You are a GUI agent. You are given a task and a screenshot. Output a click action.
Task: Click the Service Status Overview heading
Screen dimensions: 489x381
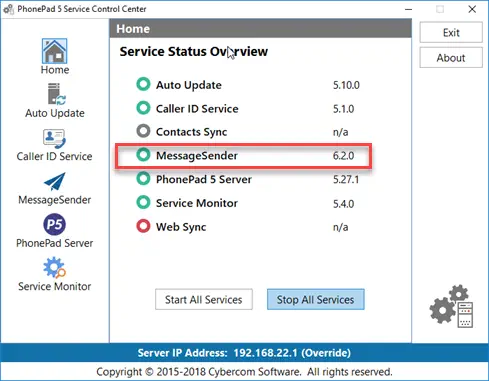click(x=194, y=51)
